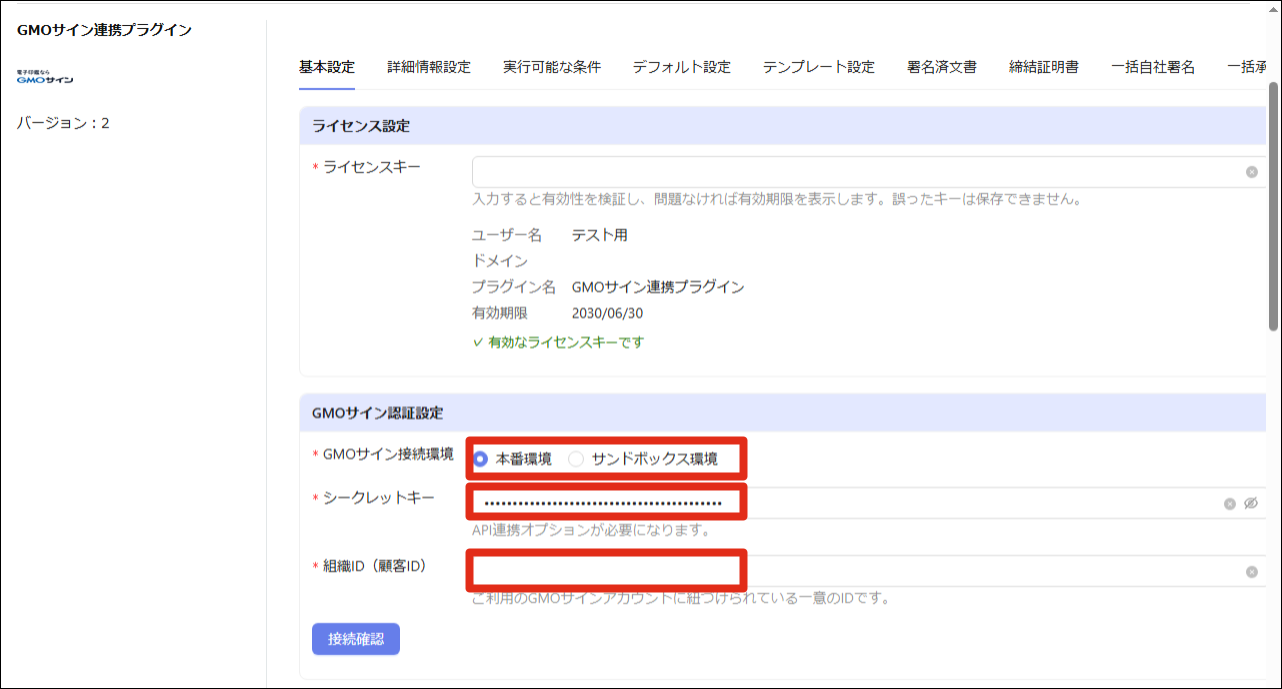Clear the 組織ID field with its X icon
Viewport: 1282px width, 689px height.
1251,572
